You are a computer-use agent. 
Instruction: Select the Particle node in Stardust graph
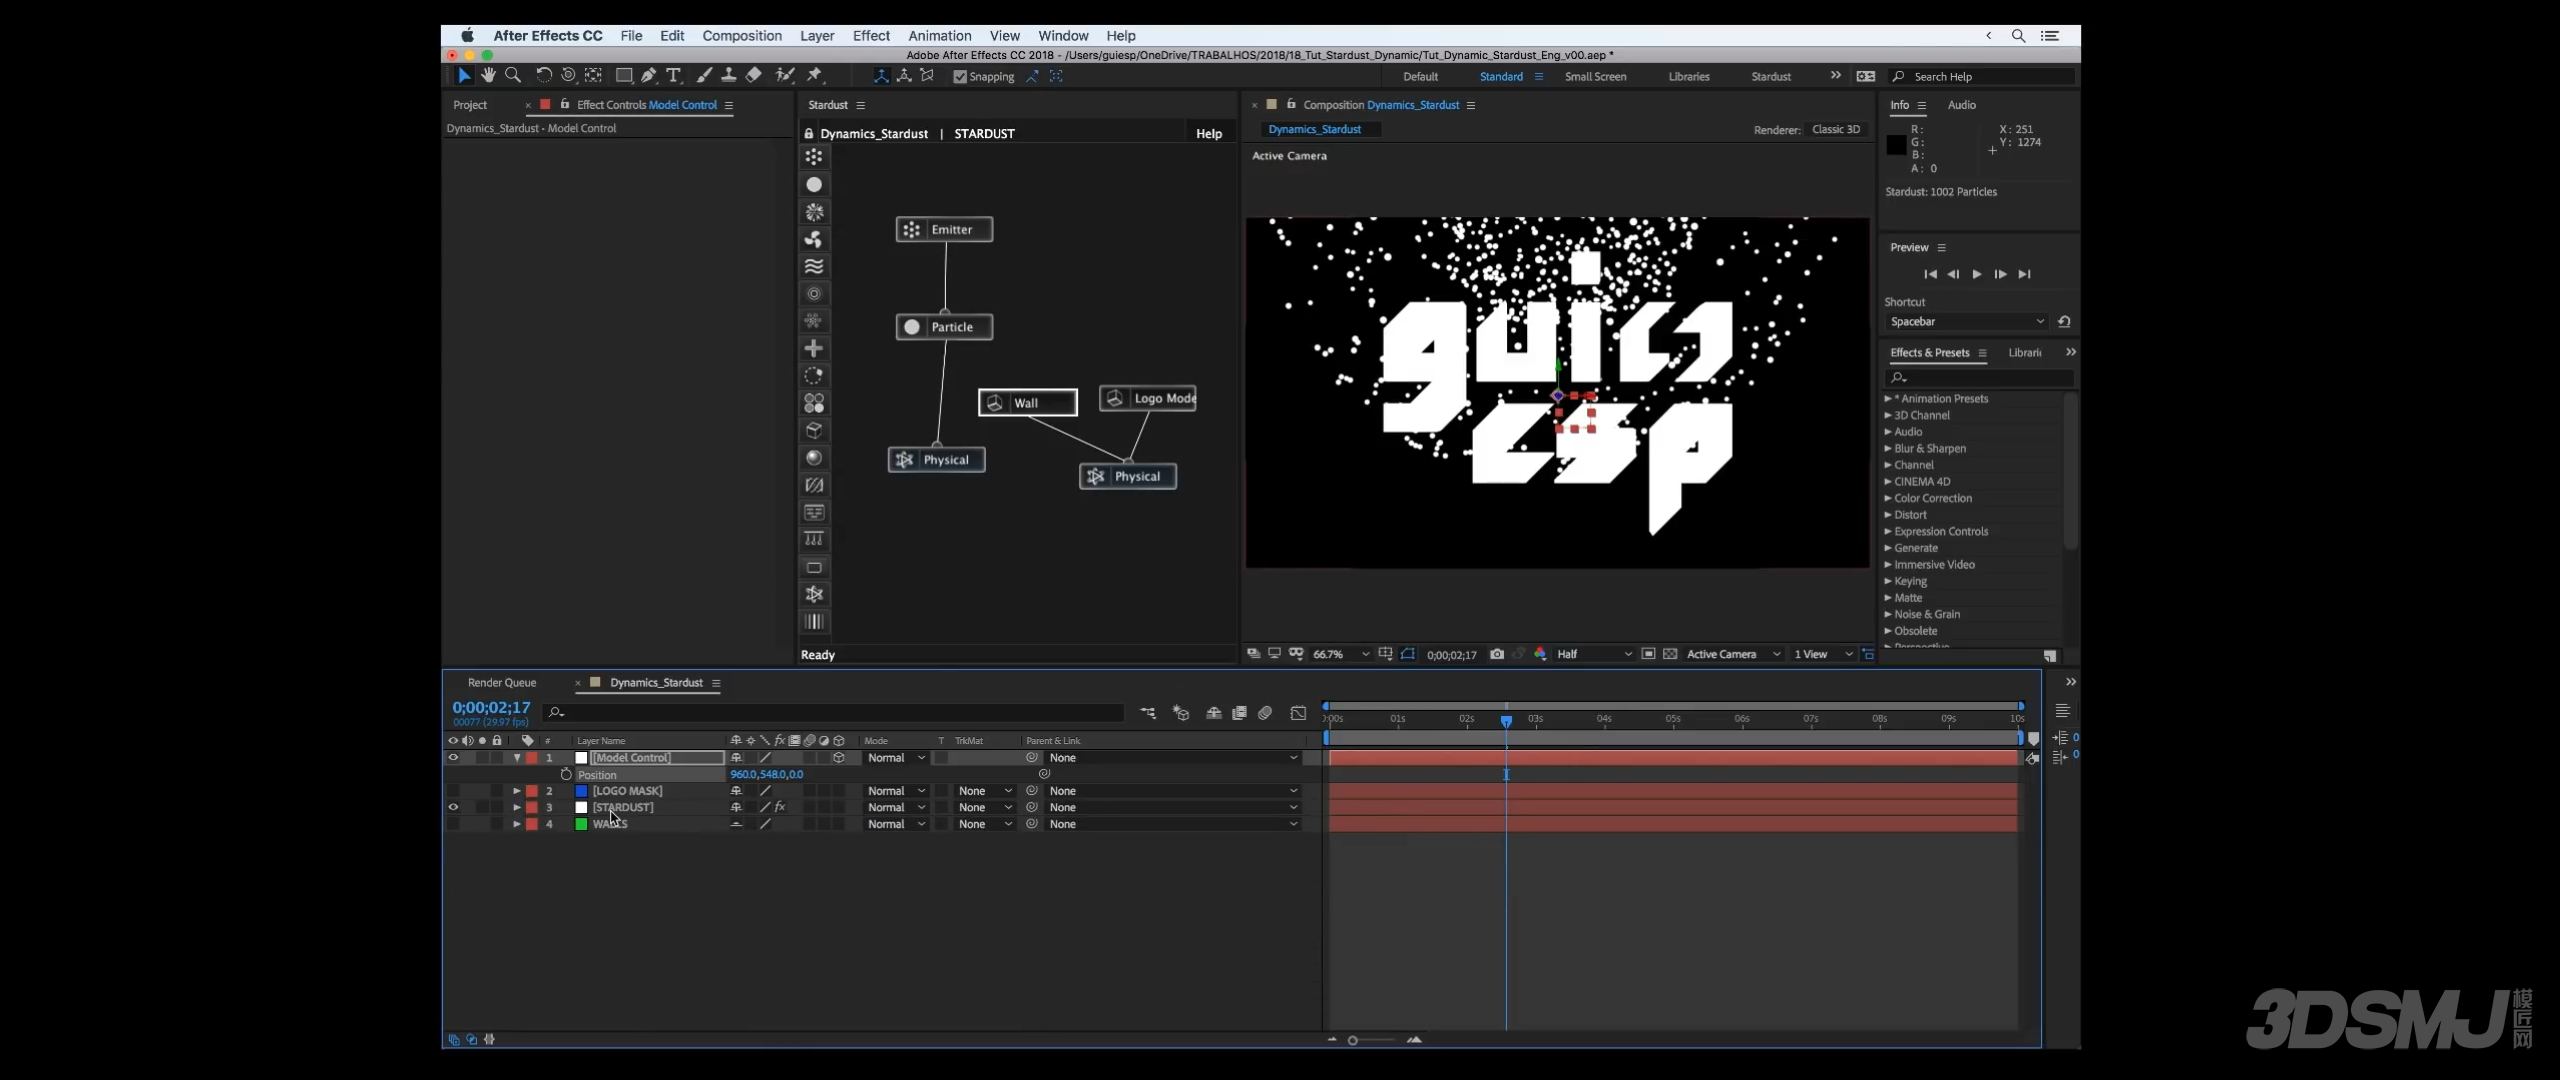[944, 327]
